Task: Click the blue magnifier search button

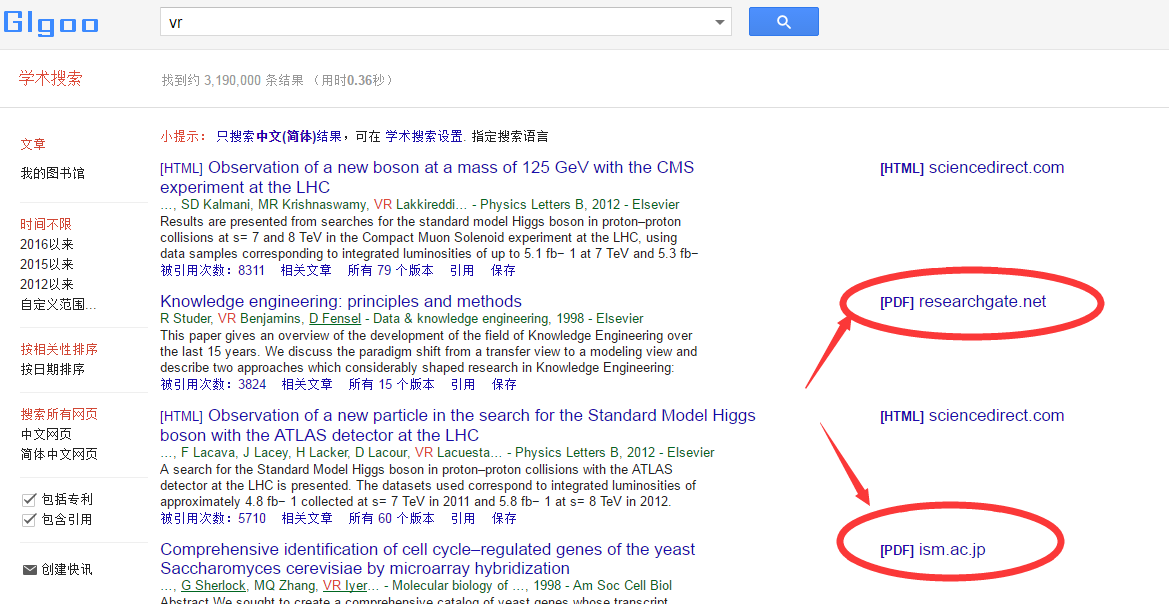Action: tap(783, 22)
